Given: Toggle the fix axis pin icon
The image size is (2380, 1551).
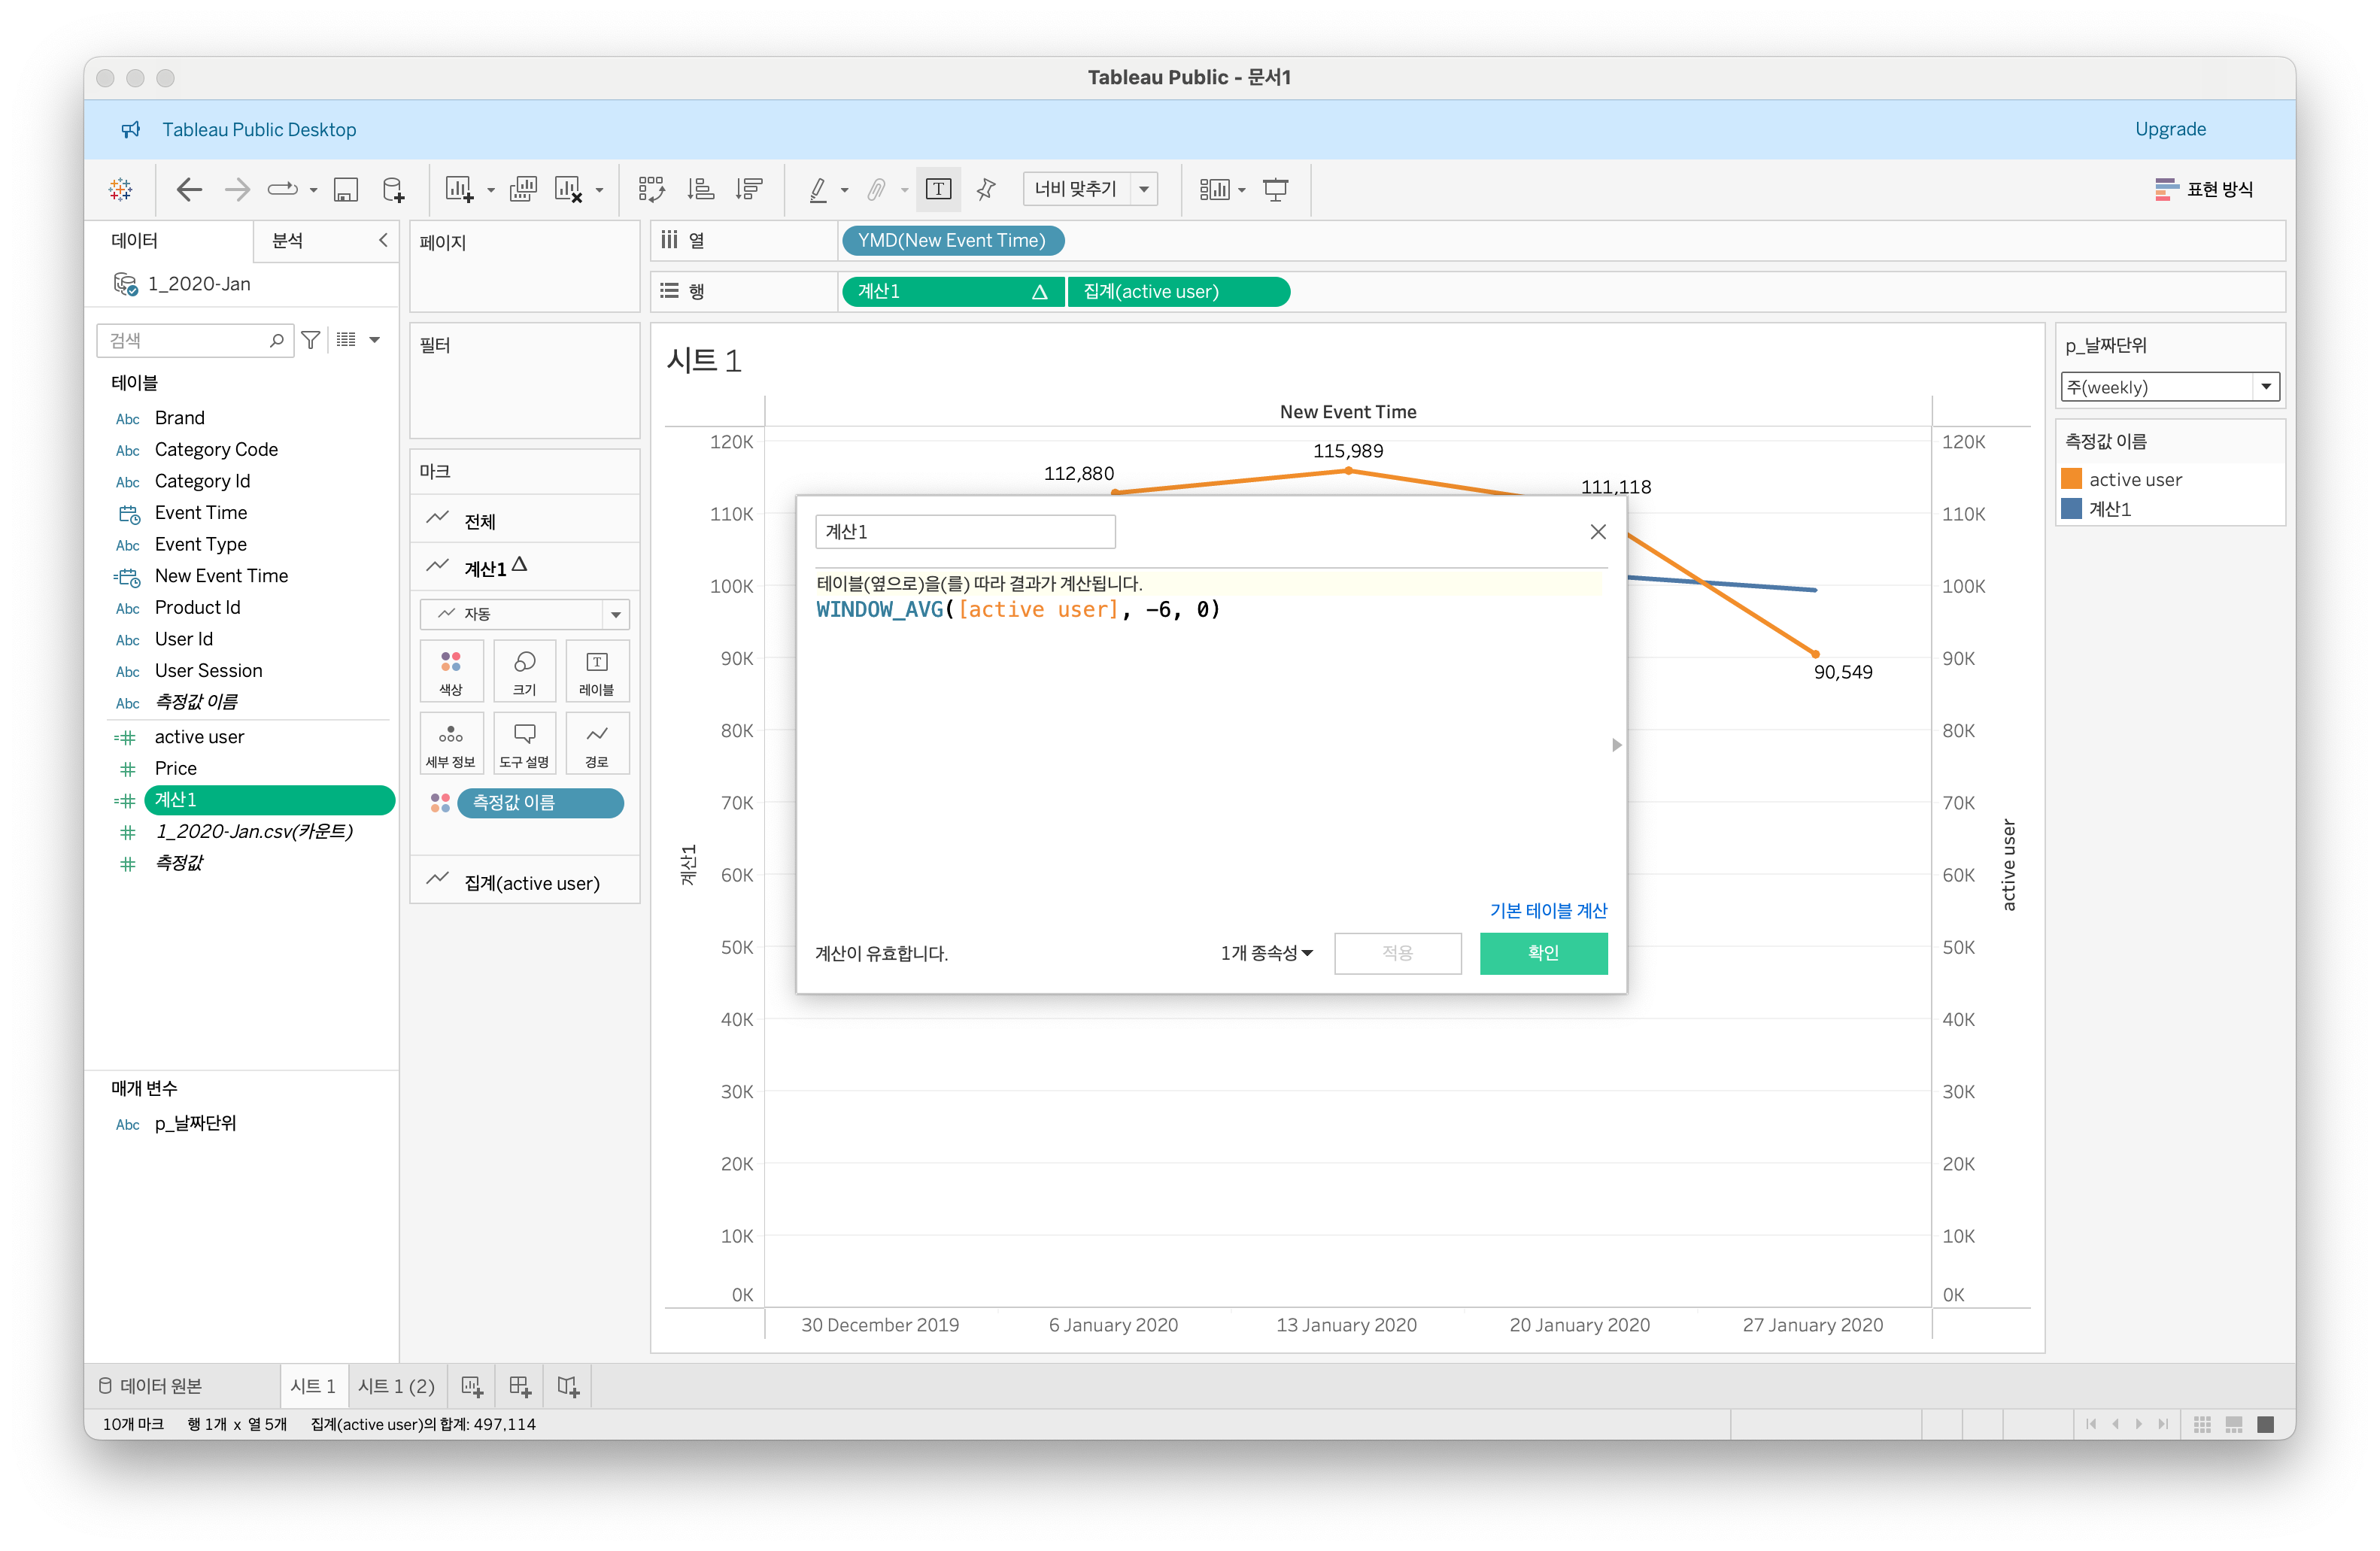Looking at the screenshot, I should tap(986, 189).
